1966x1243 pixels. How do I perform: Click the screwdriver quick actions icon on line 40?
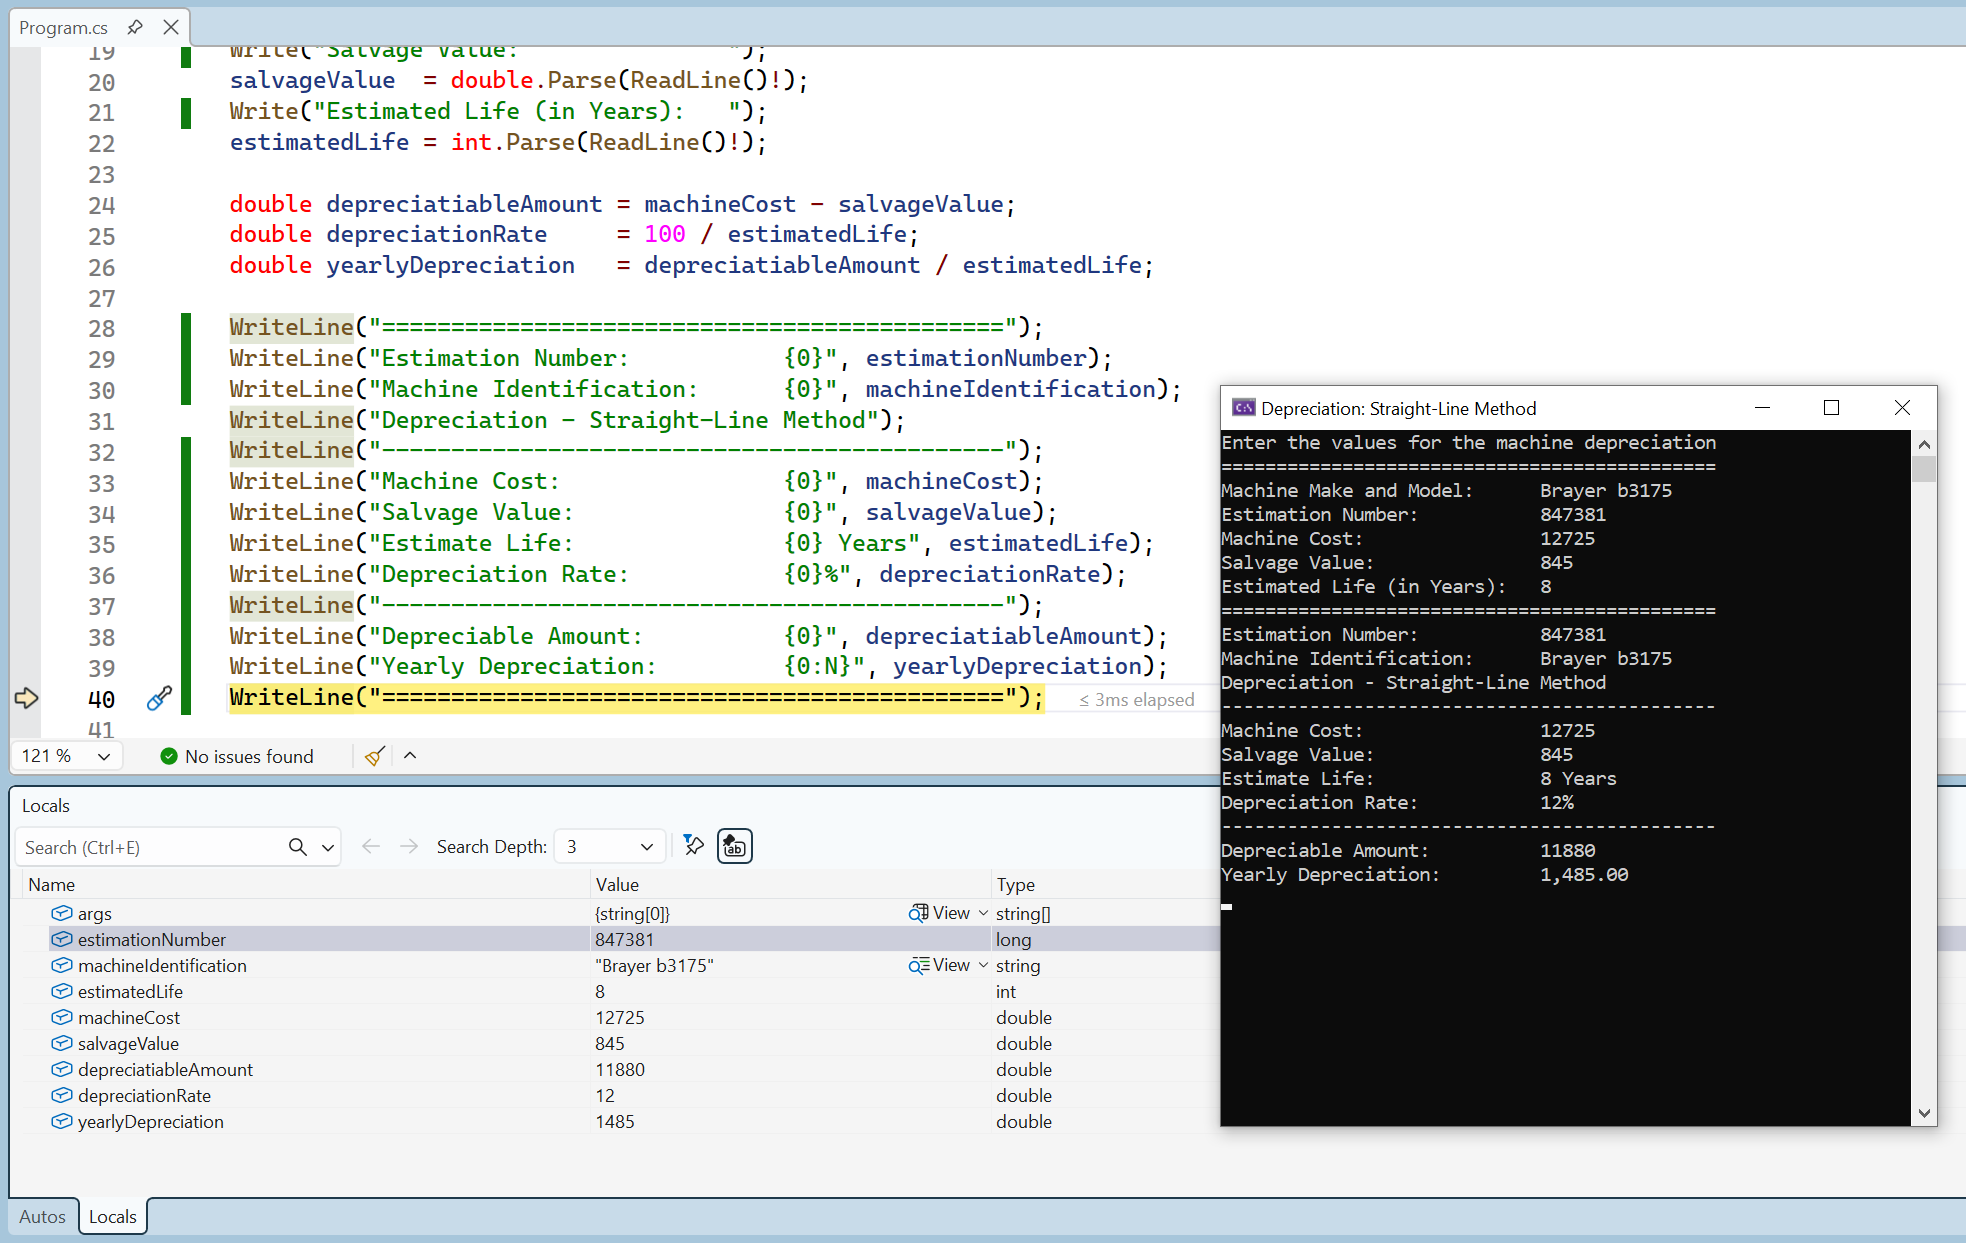tap(159, 698)
